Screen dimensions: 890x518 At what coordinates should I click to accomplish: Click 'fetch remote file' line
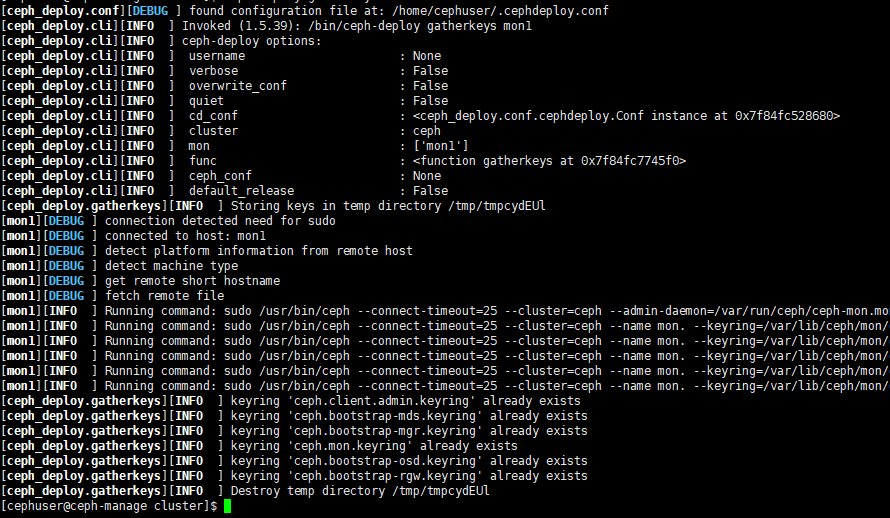(165, 296)
